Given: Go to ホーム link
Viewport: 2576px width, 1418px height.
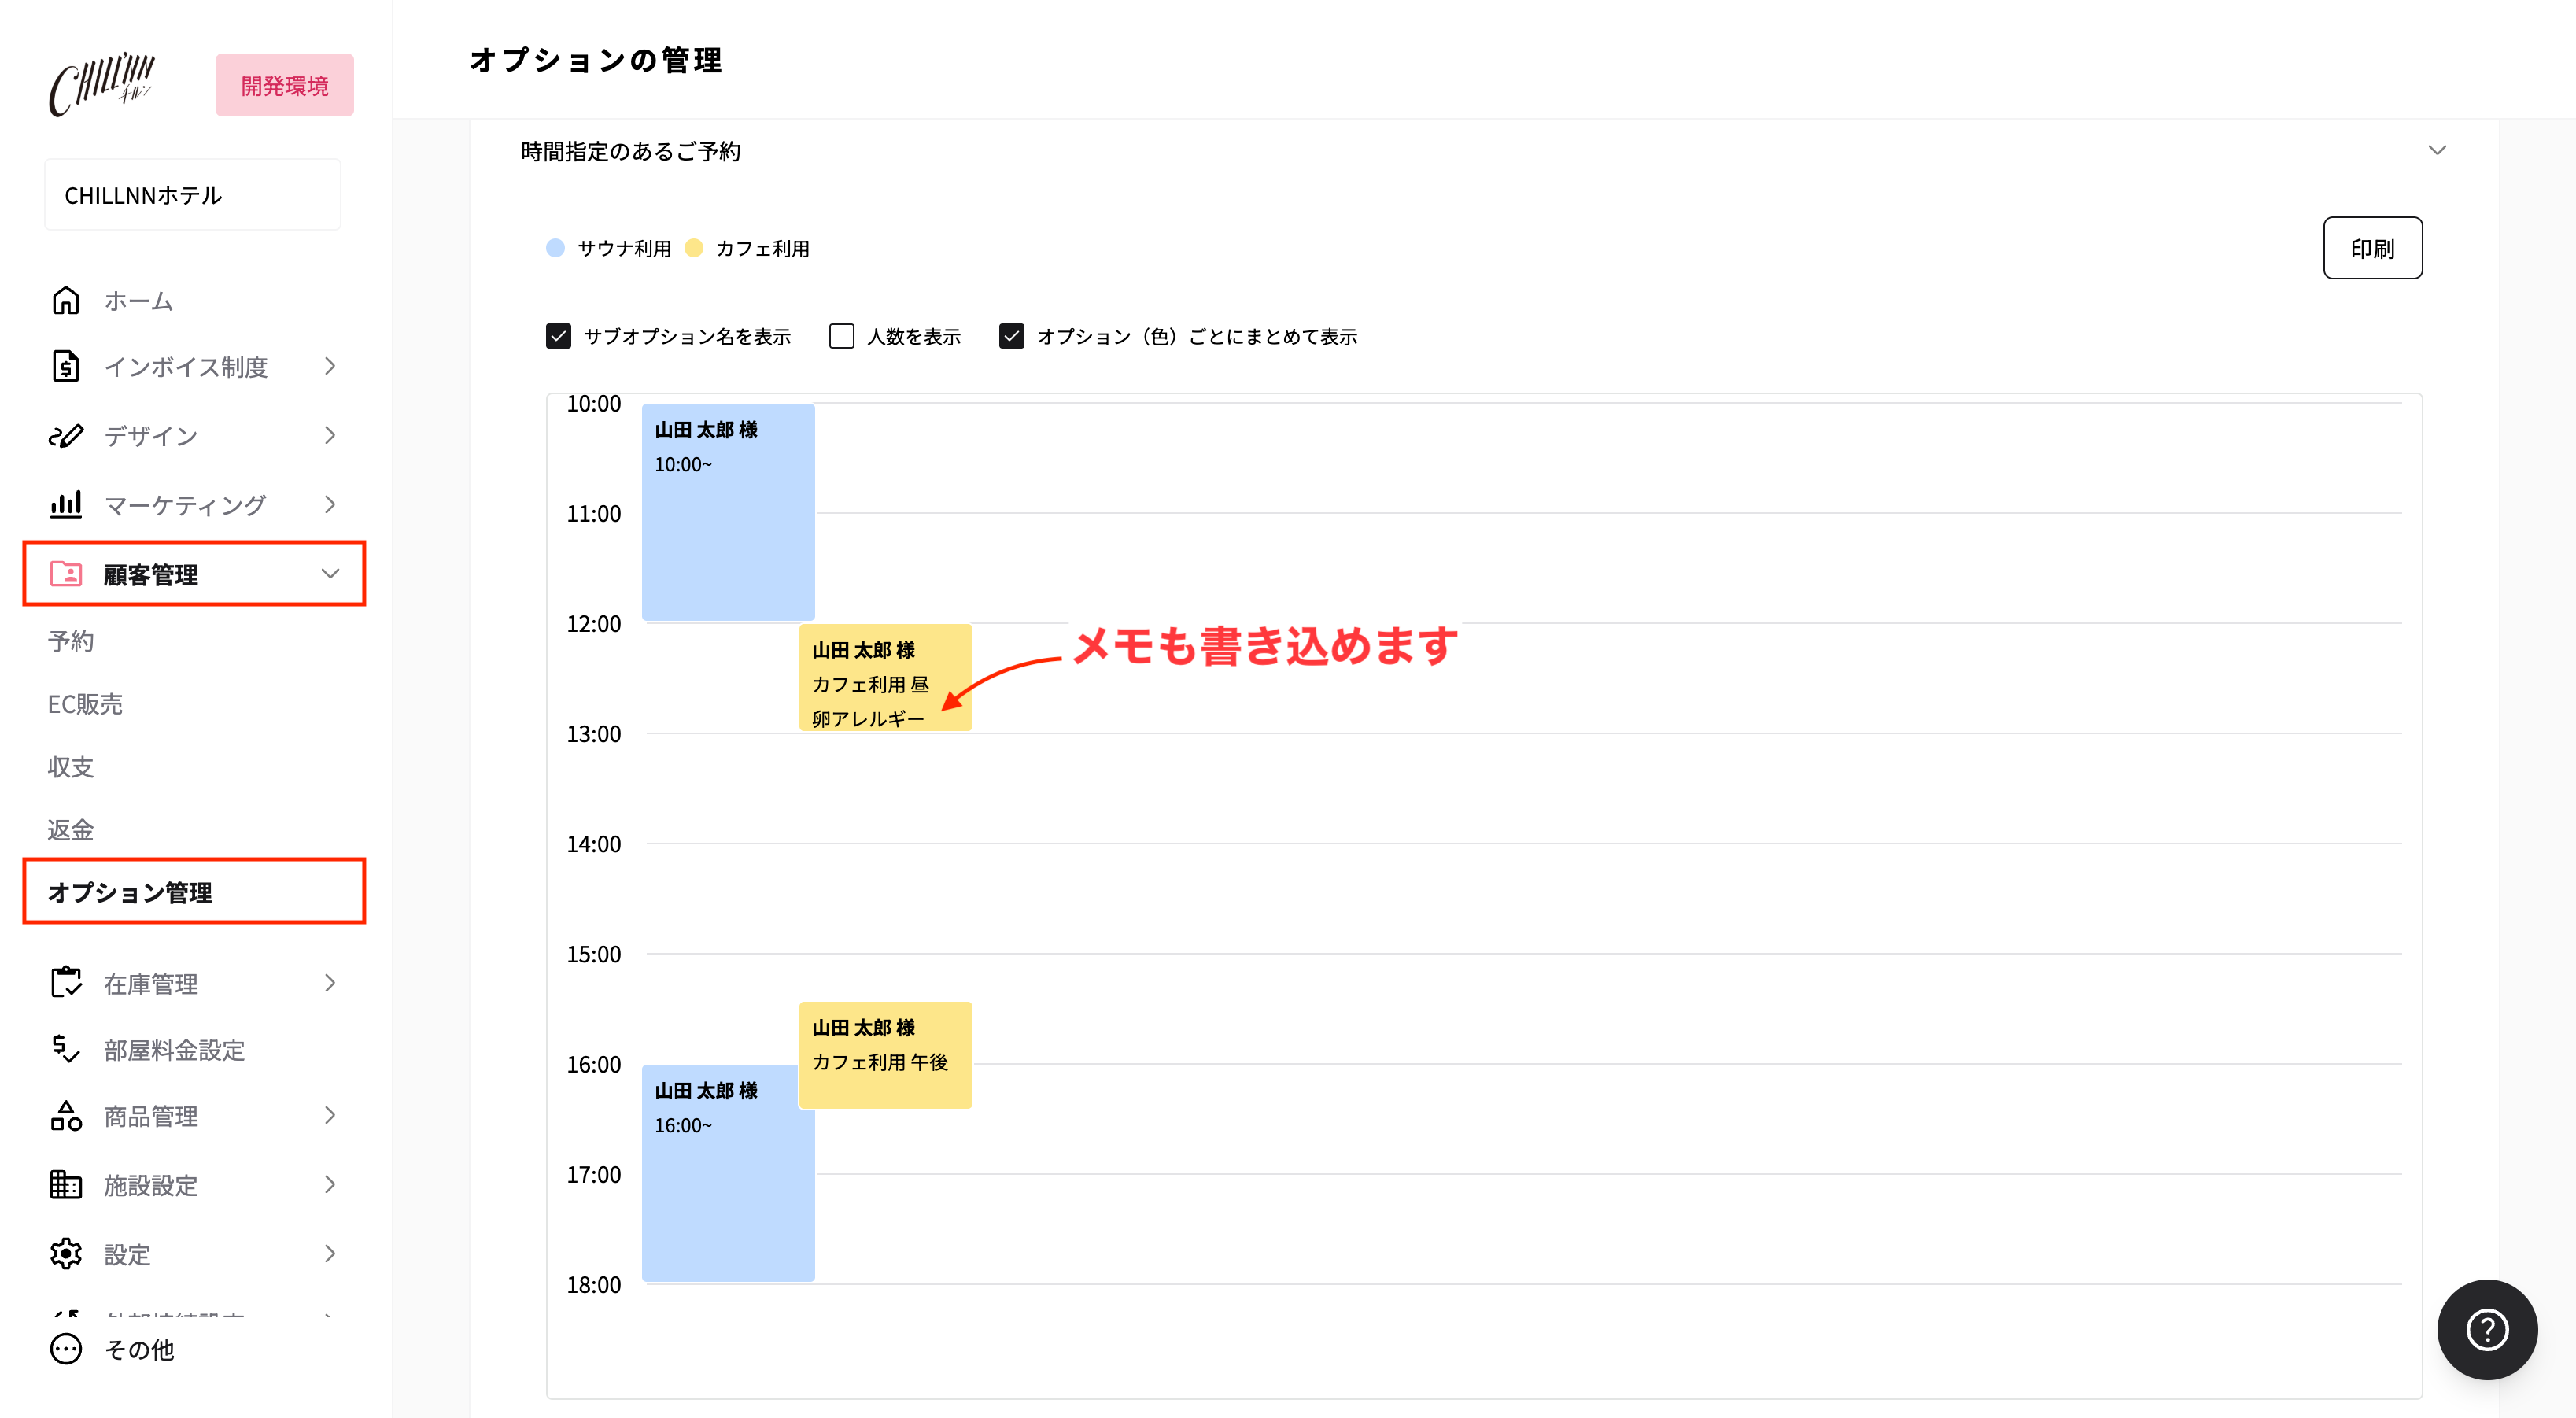Looking at the screenshot, I should click(139, 301).
